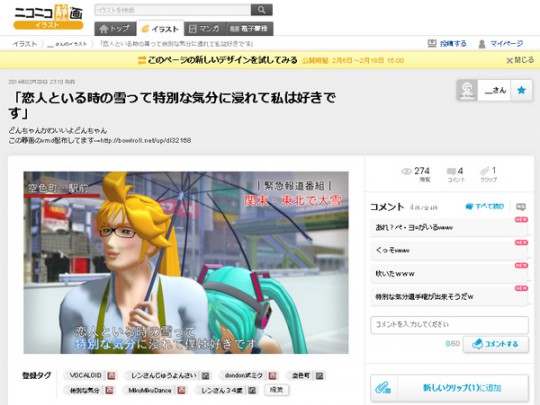
Task: Click the illustration search input field
Action: pyautogui.click(x=173, y=10)
